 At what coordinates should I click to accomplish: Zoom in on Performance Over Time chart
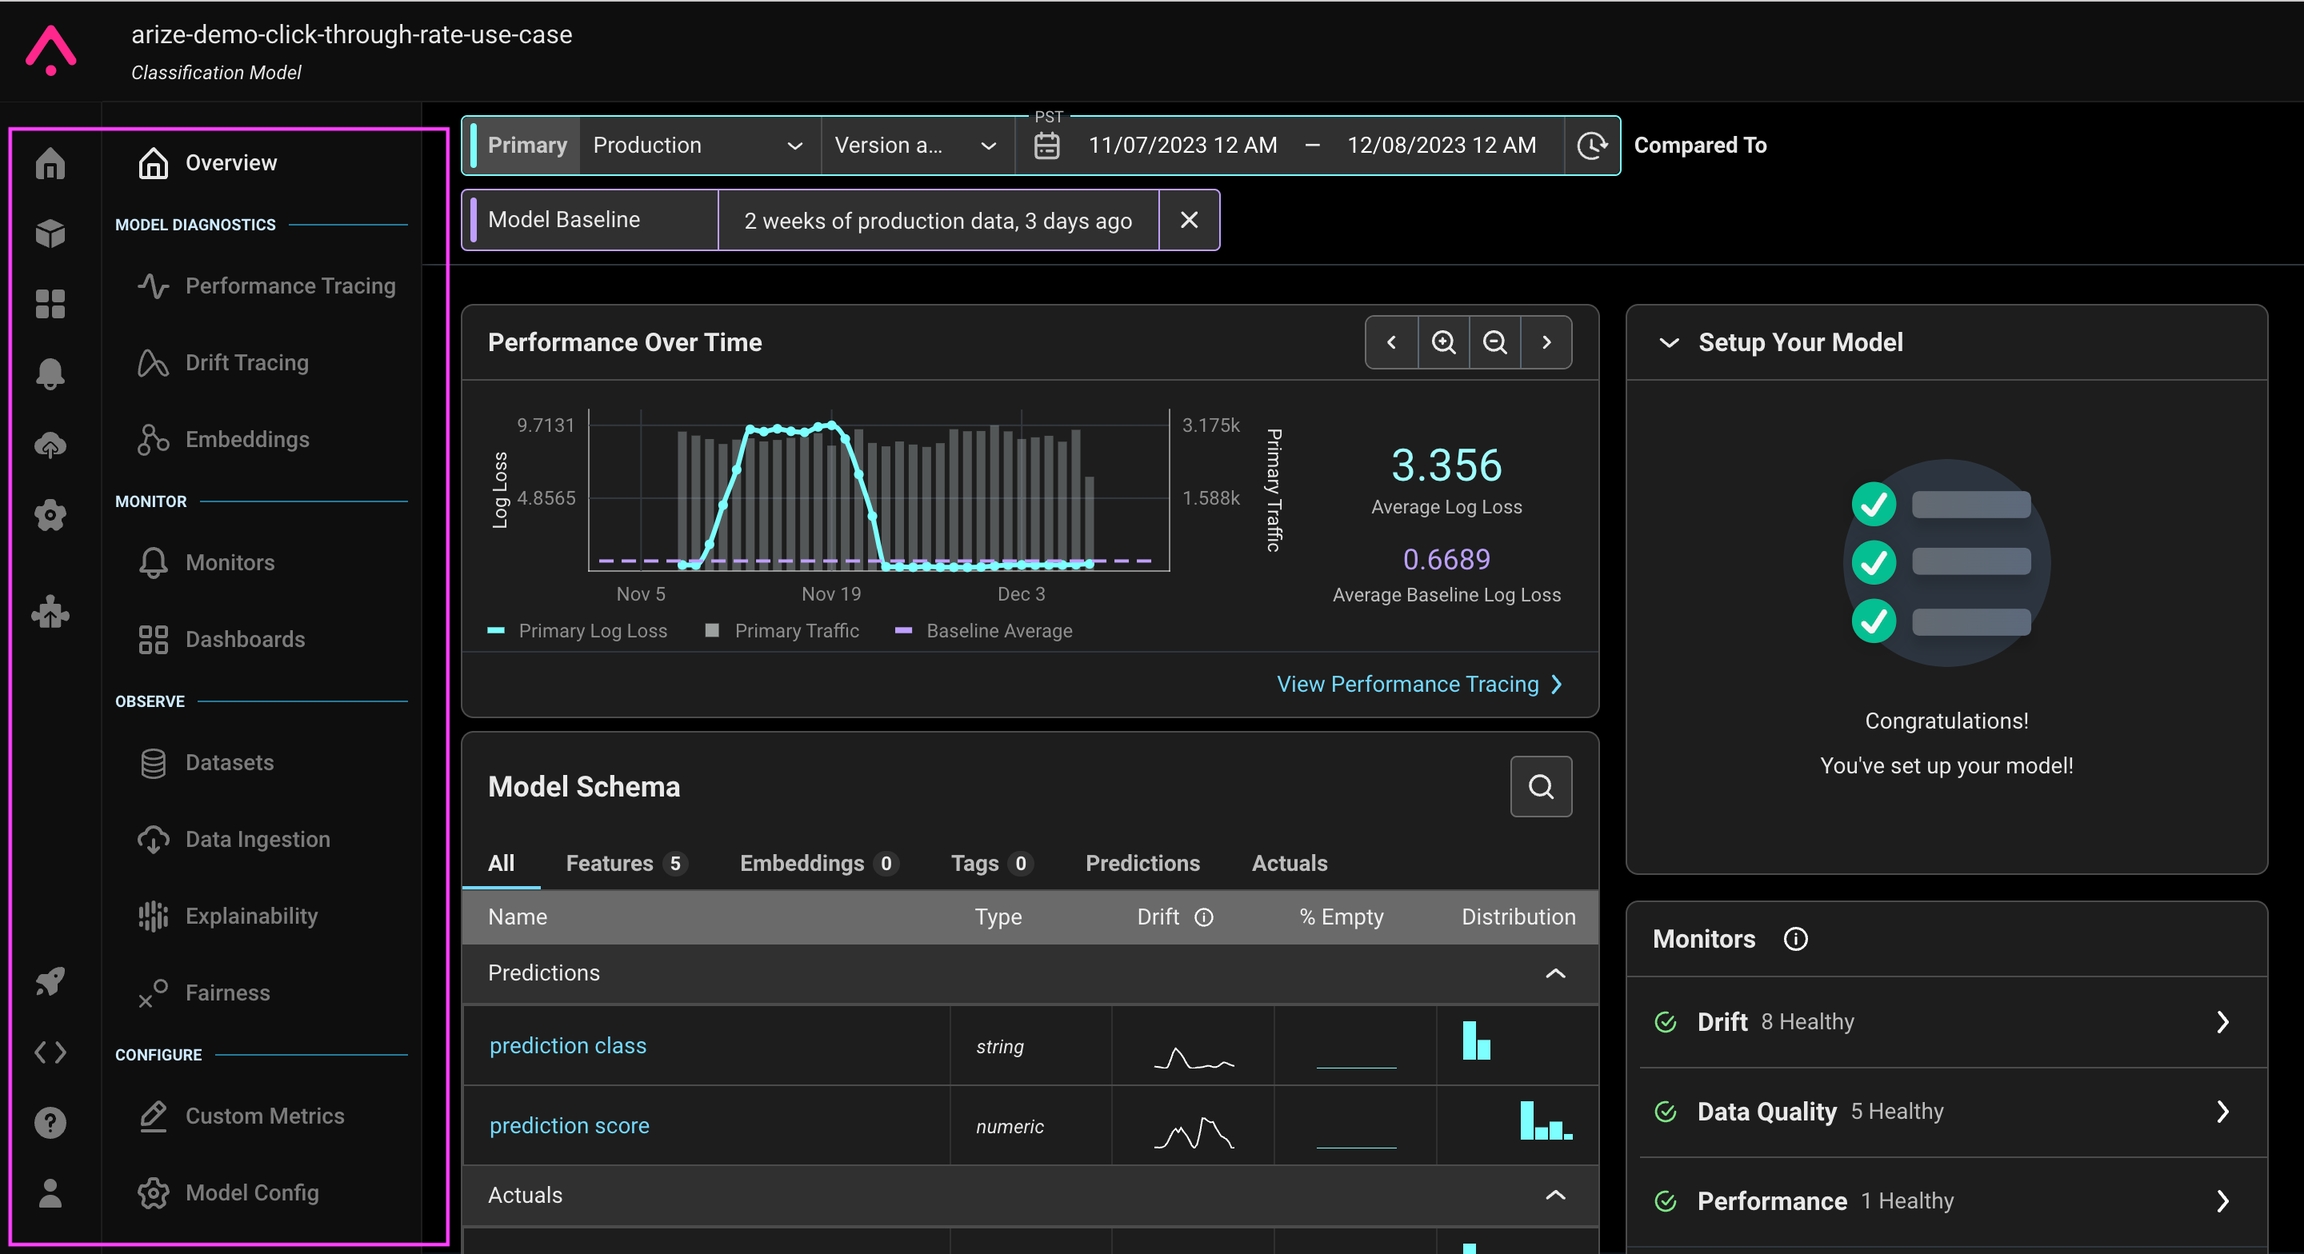coord(1443,342)
